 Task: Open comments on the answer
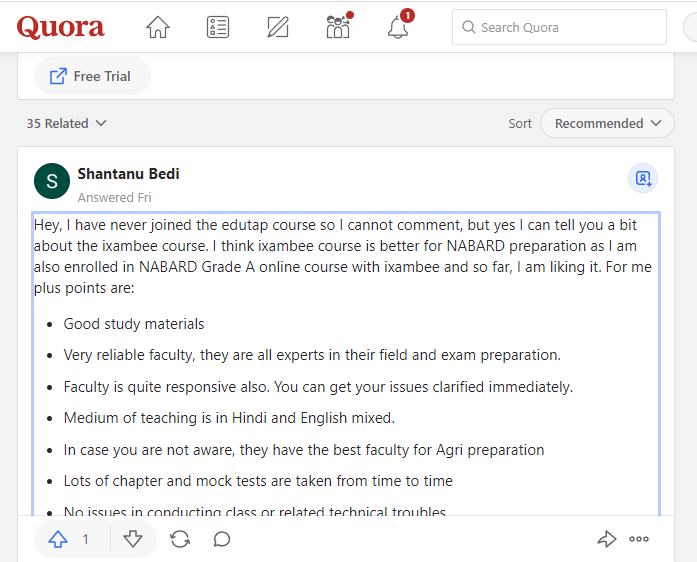point(221,539)
